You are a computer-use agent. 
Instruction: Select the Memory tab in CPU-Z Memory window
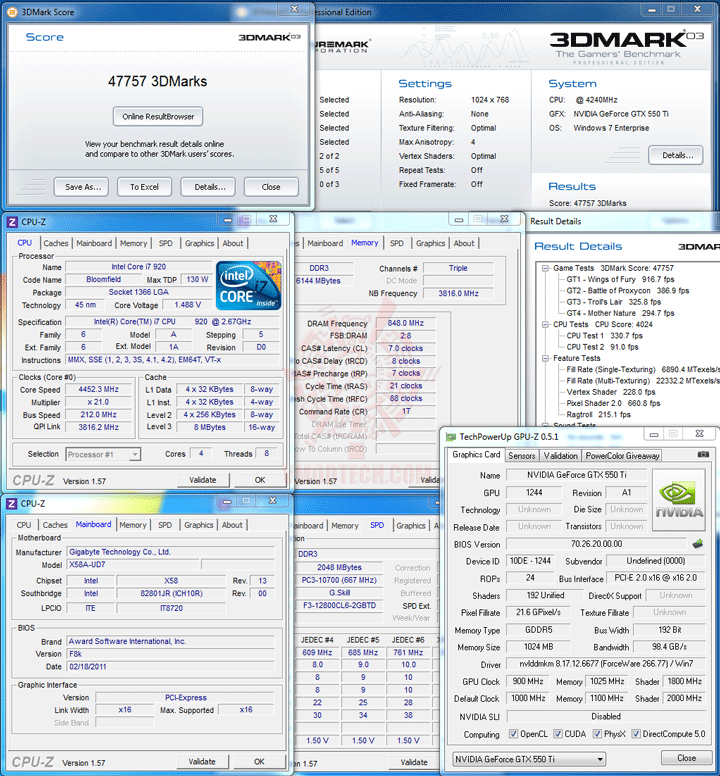point(364,243)
